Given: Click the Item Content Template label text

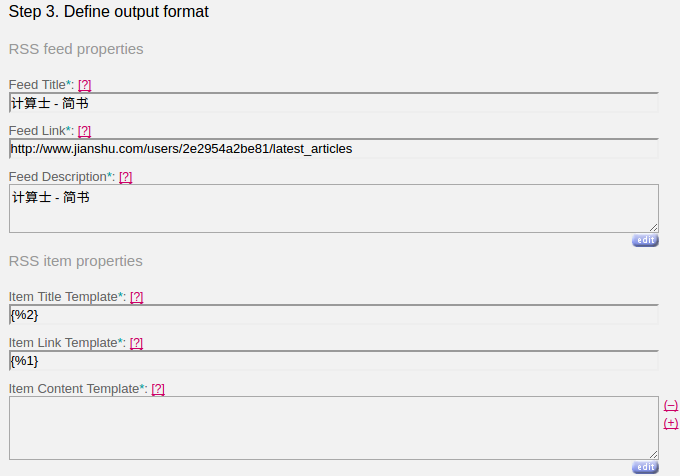Looking at the screenshot, I should click(x=74, y=389).
